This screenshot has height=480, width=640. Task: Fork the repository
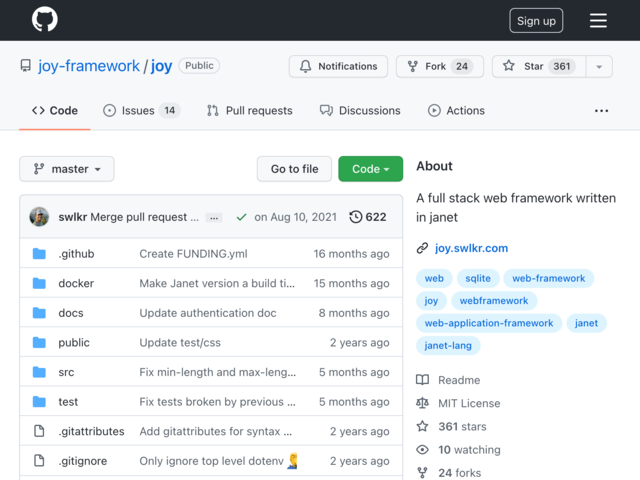click(x=440, y=66)
